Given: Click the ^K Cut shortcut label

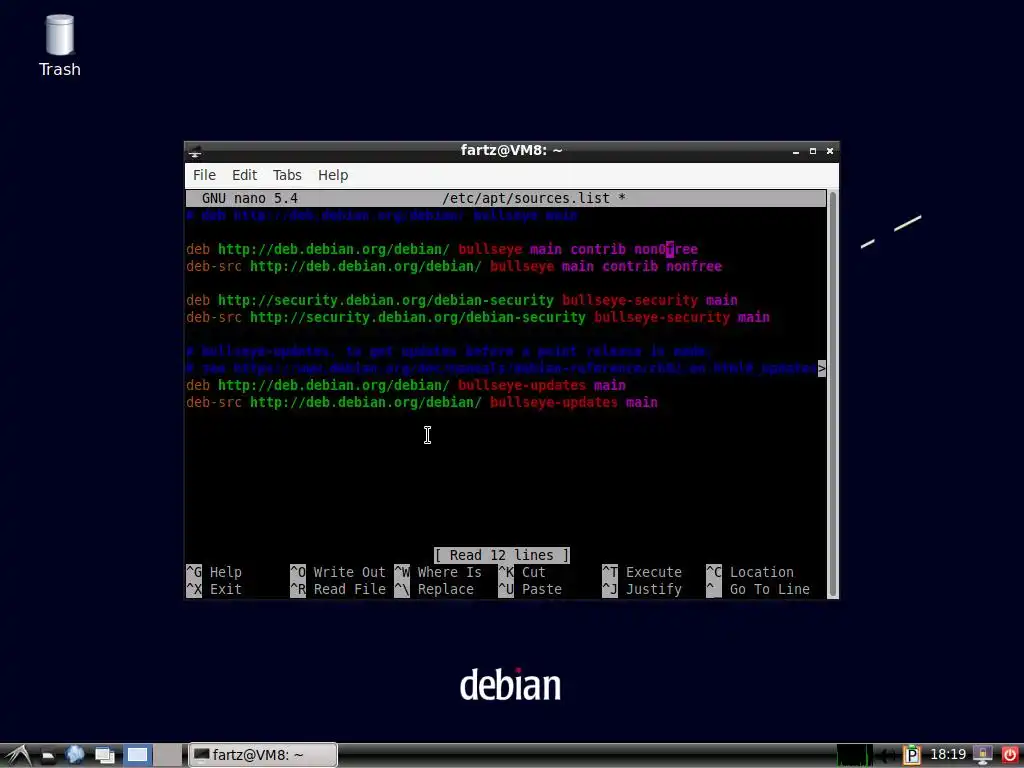Looking at the screenshot, I should 522,572.
